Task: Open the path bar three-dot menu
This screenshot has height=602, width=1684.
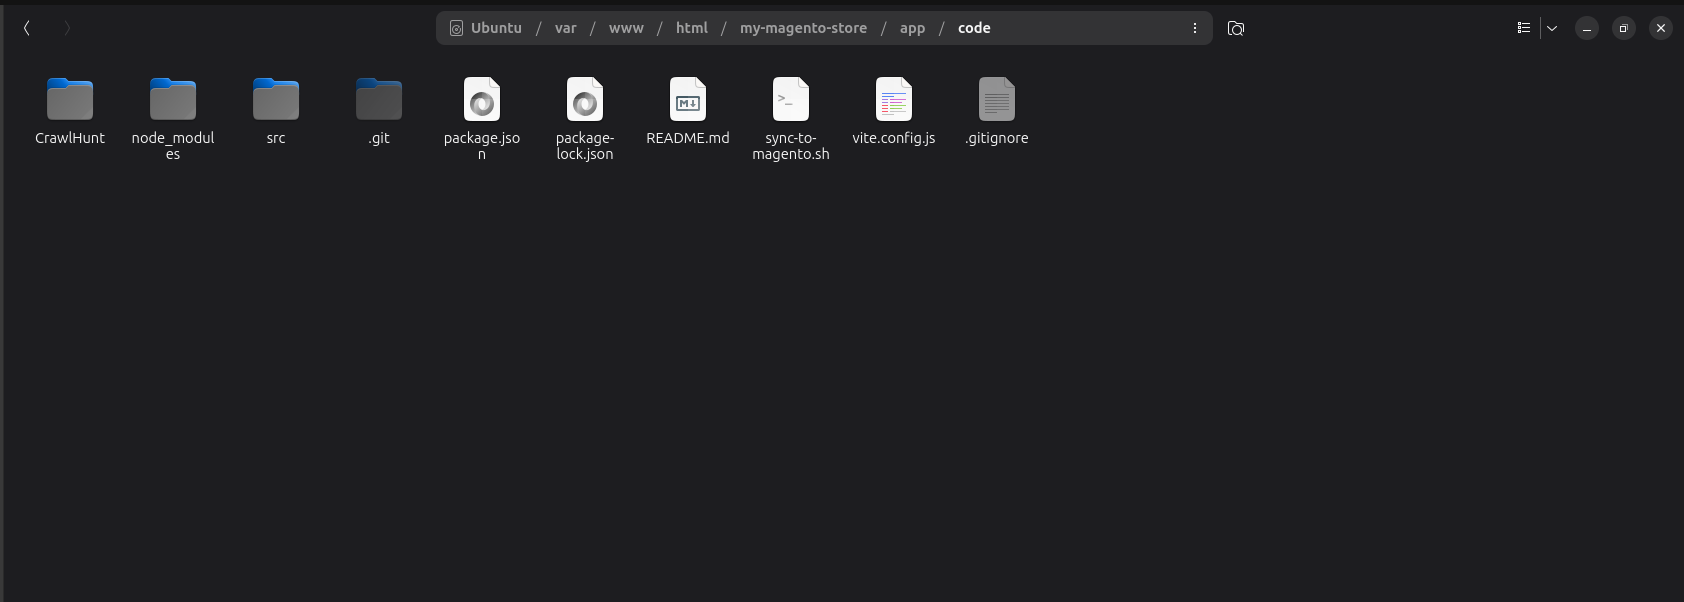Action: (1195, 28)
